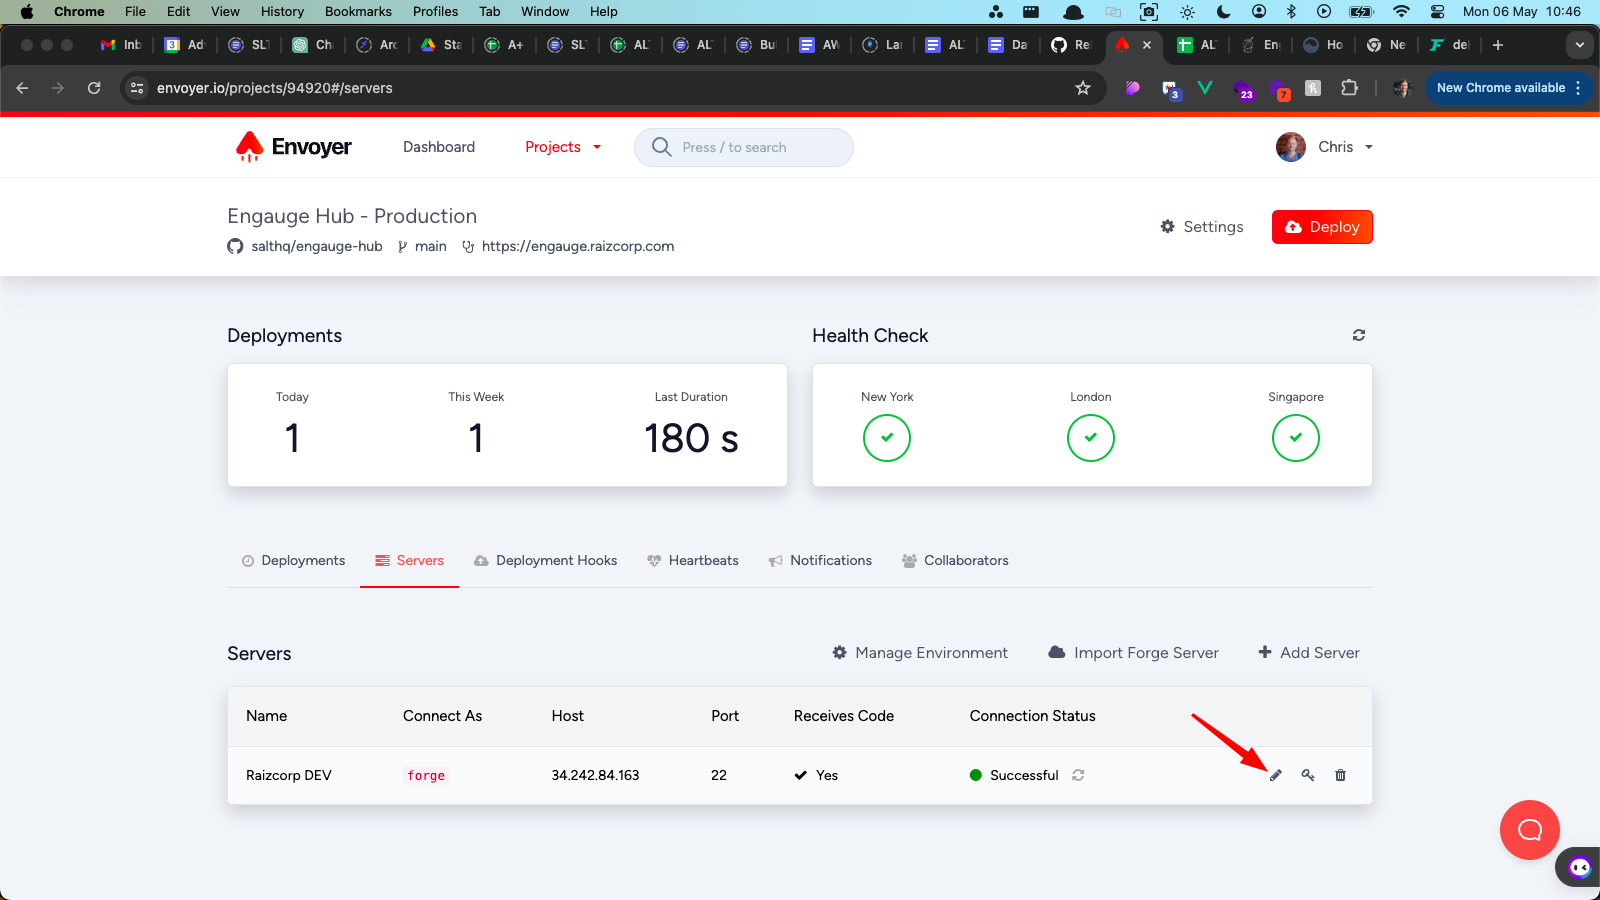Refresh the Health Check panel
Image resolution: width=1600 pixels, height=900 pixels.
pyautogui.click(x=1358, y=335)
